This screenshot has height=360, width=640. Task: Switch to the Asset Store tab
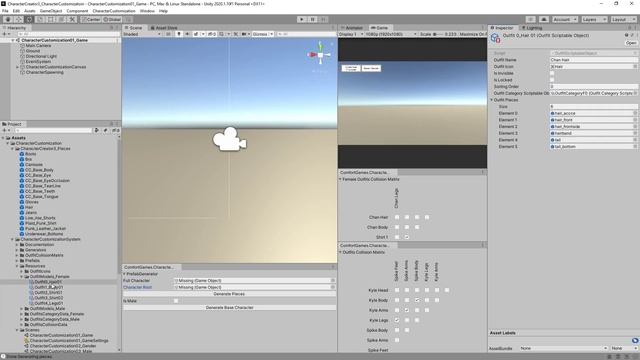(x=164, y=28)
